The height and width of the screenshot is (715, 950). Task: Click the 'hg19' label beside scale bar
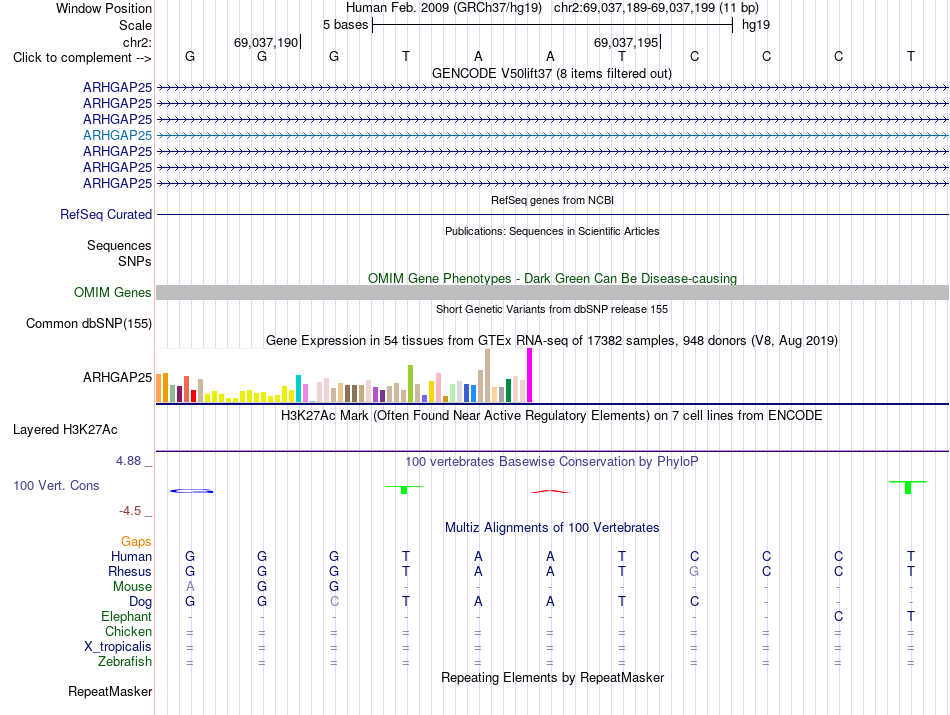pos(756,25)
